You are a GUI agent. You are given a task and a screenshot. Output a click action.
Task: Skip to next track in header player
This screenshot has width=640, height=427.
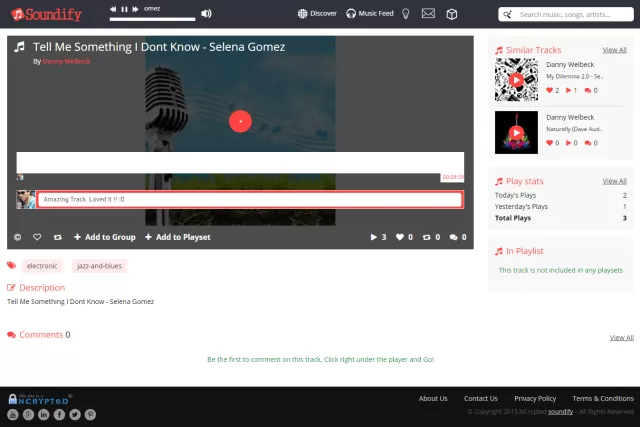coord(135,9)
